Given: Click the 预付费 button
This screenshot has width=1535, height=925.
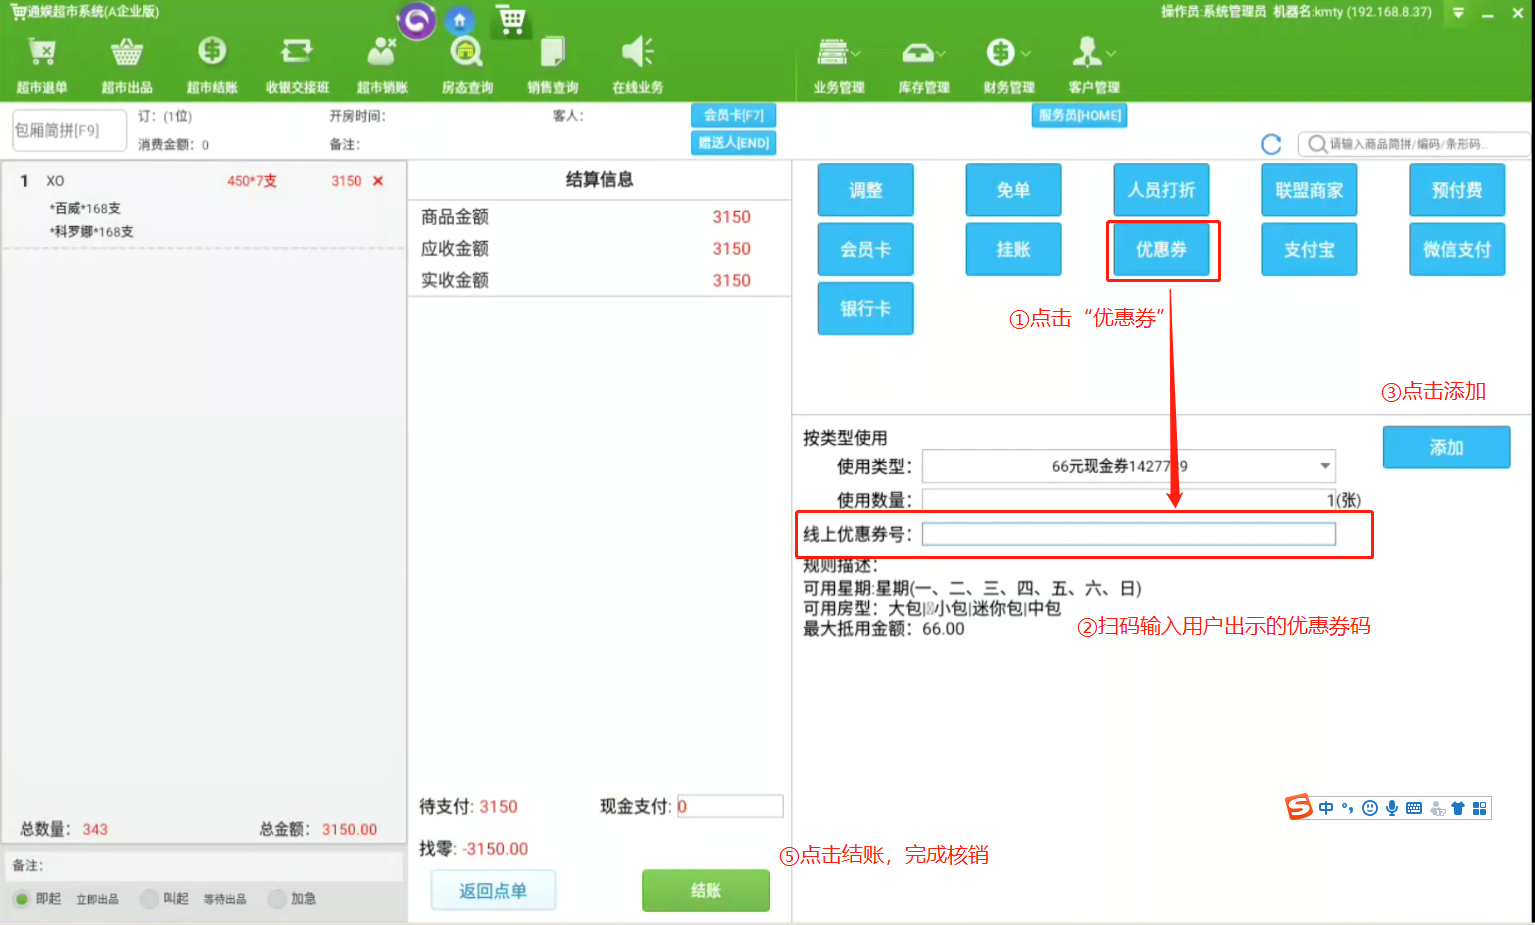Looking at the screenshot, I should click(x=1457, y=190).
